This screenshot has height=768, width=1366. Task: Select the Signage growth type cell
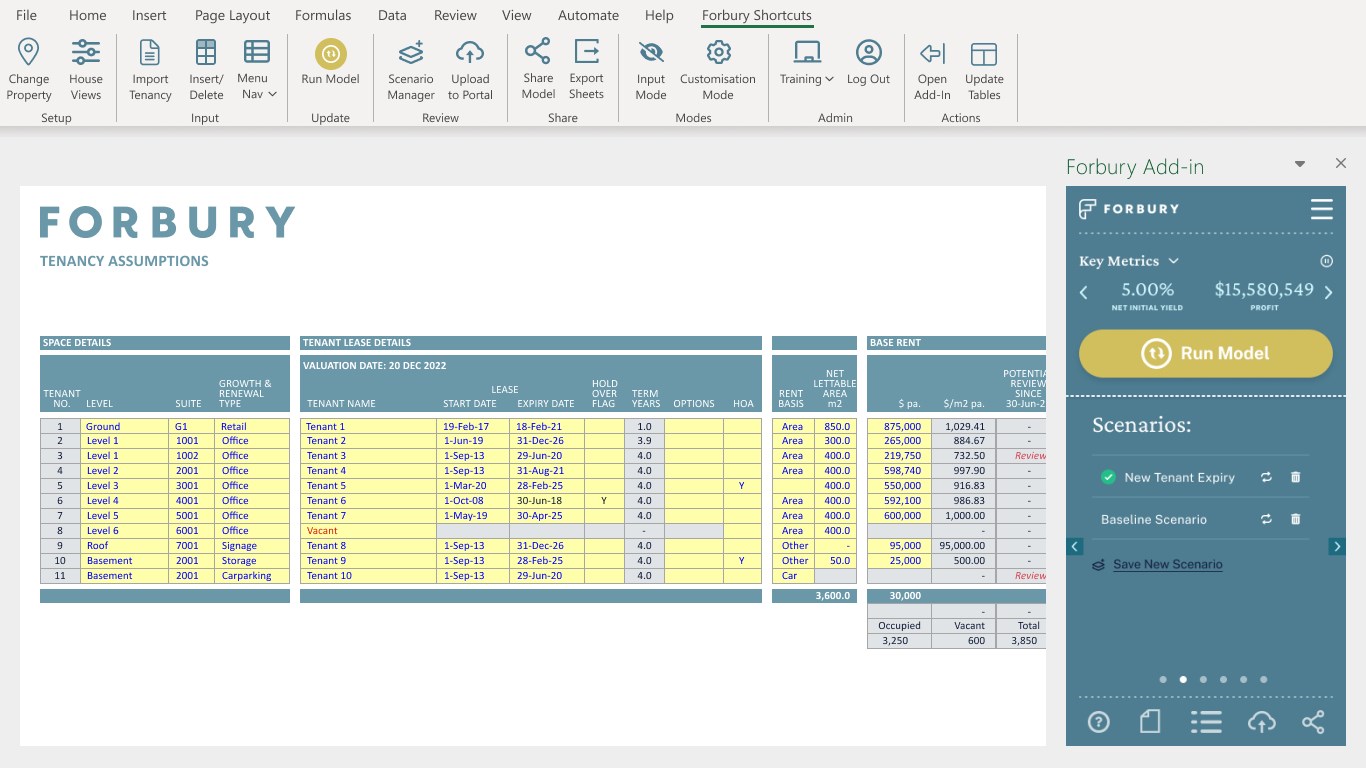click(x=253, y=546)
